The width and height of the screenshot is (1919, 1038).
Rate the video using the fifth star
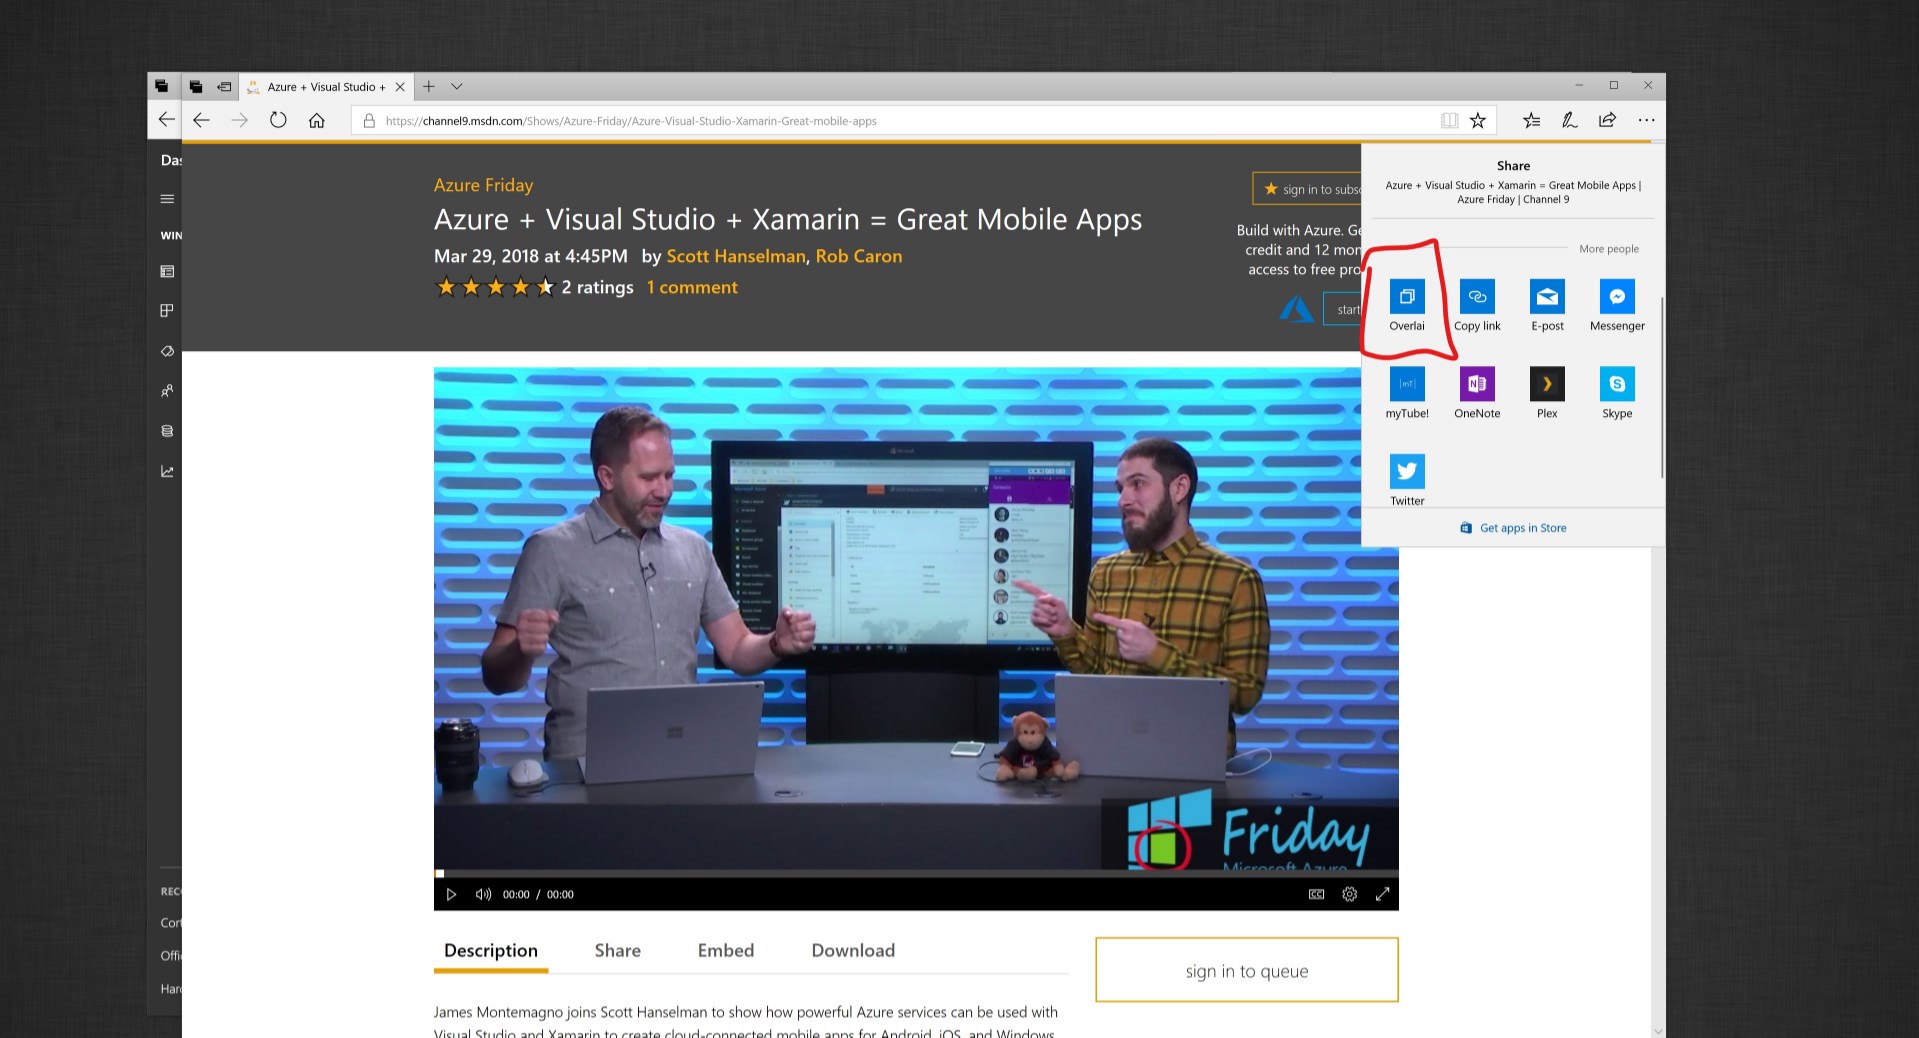[545, 287]
